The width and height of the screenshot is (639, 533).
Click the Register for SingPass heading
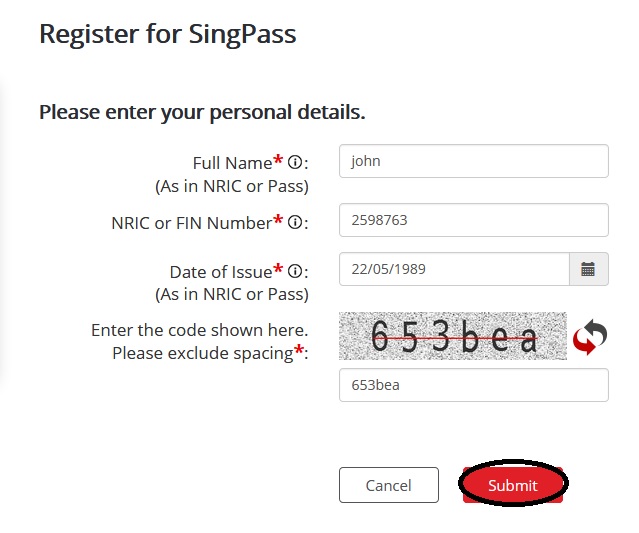167,34
